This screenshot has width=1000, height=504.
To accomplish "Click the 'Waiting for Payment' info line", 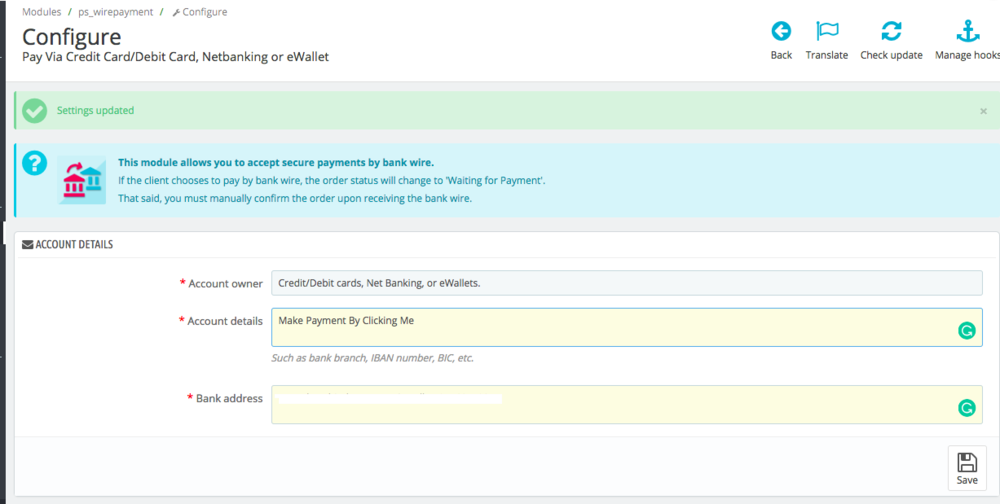I will pos(332,181).
